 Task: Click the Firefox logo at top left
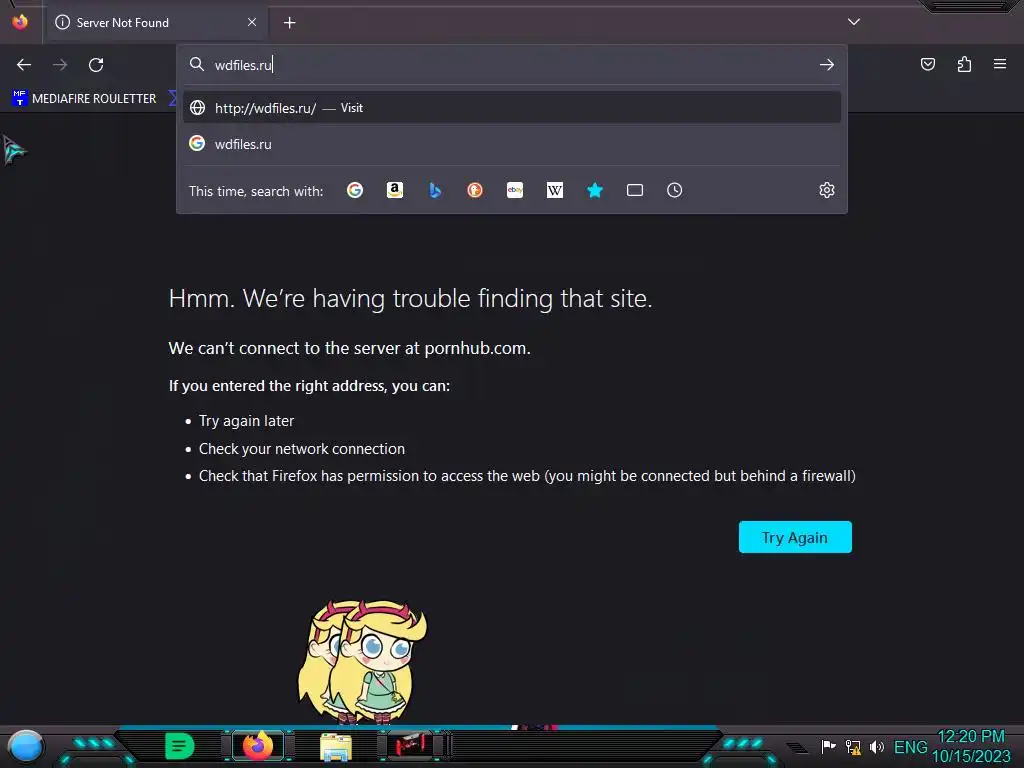click(20, 22)
